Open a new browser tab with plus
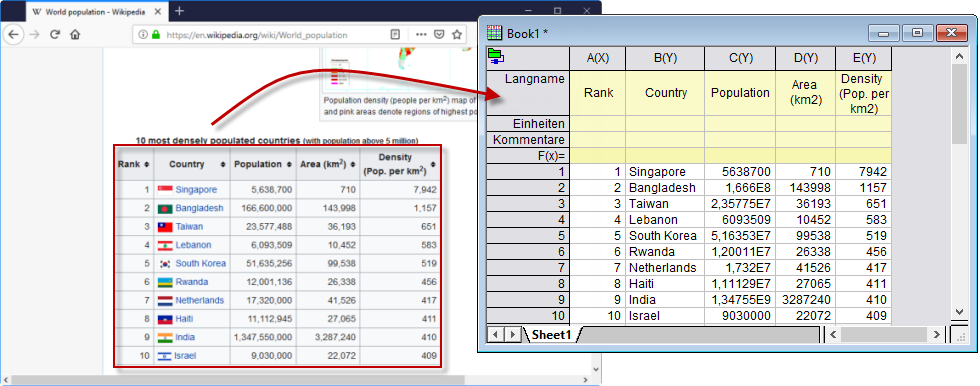980x386 pixels. pos(179,11)
